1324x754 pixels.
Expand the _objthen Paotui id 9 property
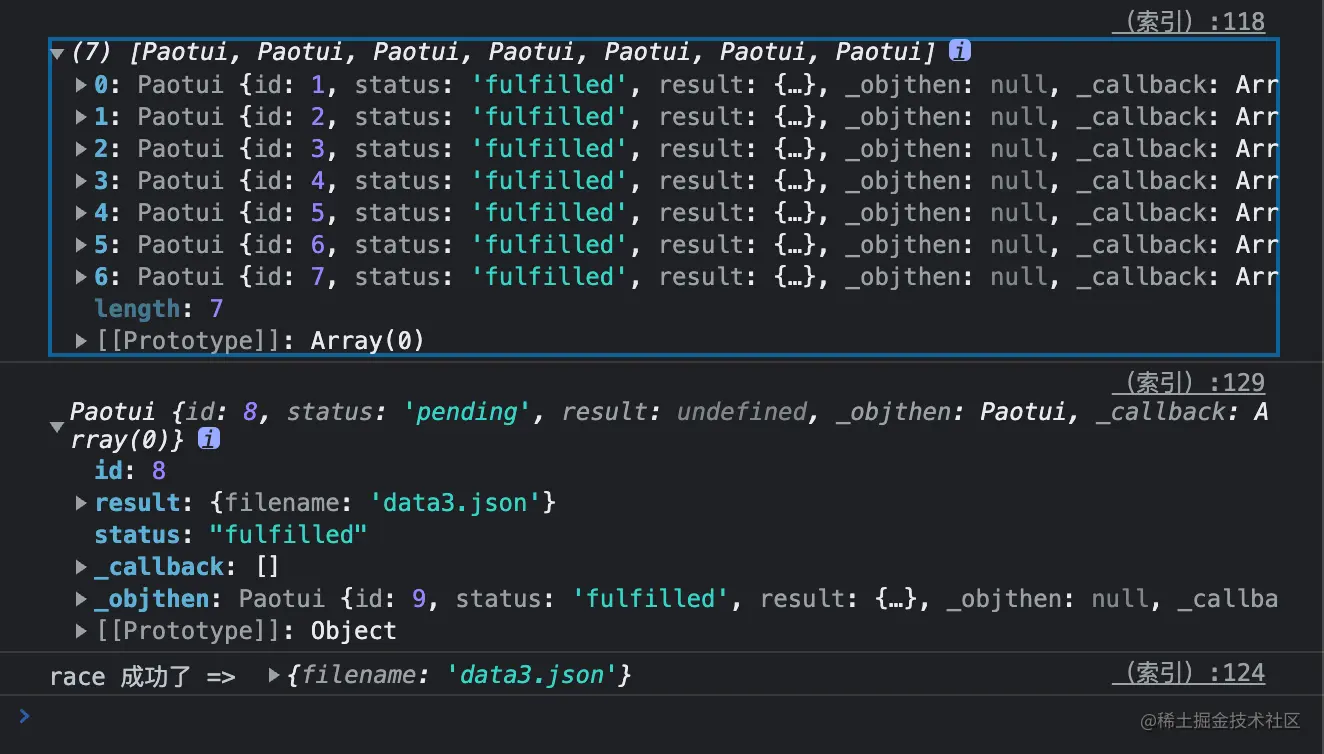[x=81, y=599]
